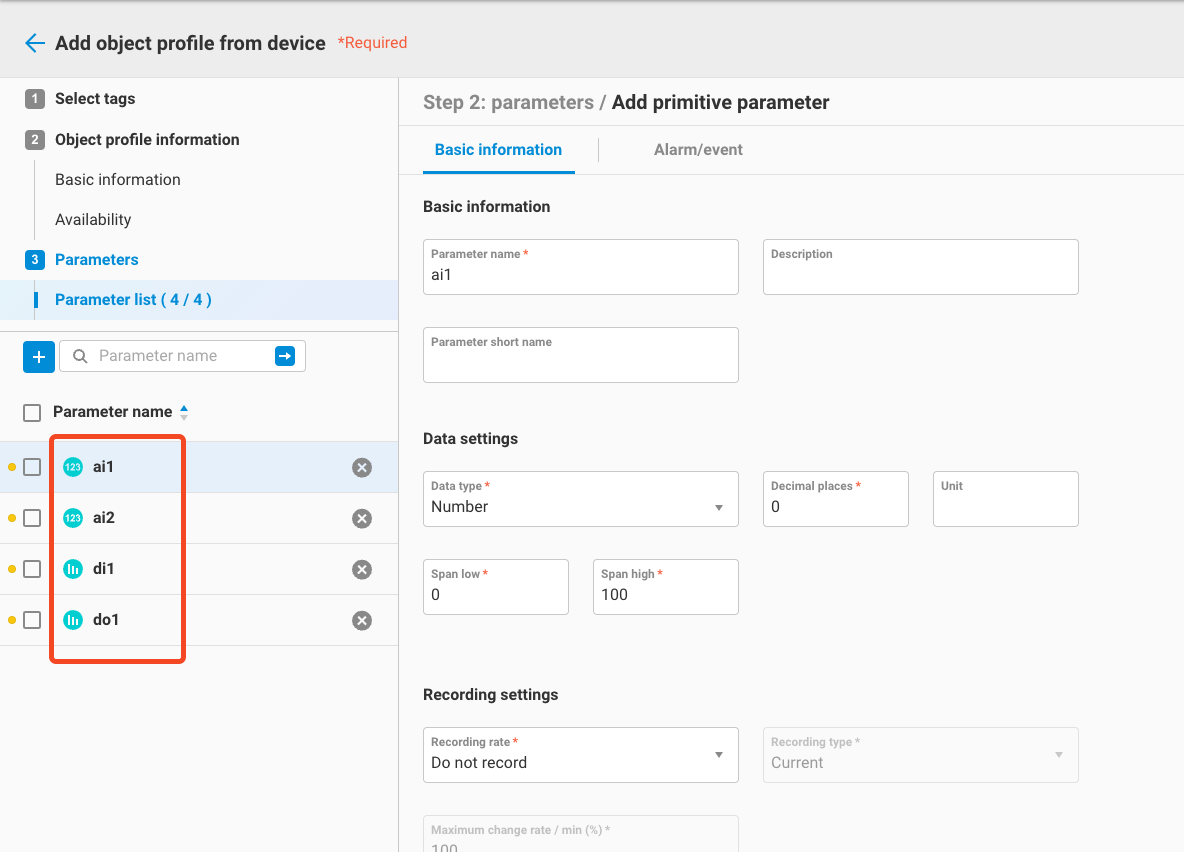Viewport: 1184px width, 852px height.
Task: Select the do1 parameter in the list
Action: [x=106, y=620]
